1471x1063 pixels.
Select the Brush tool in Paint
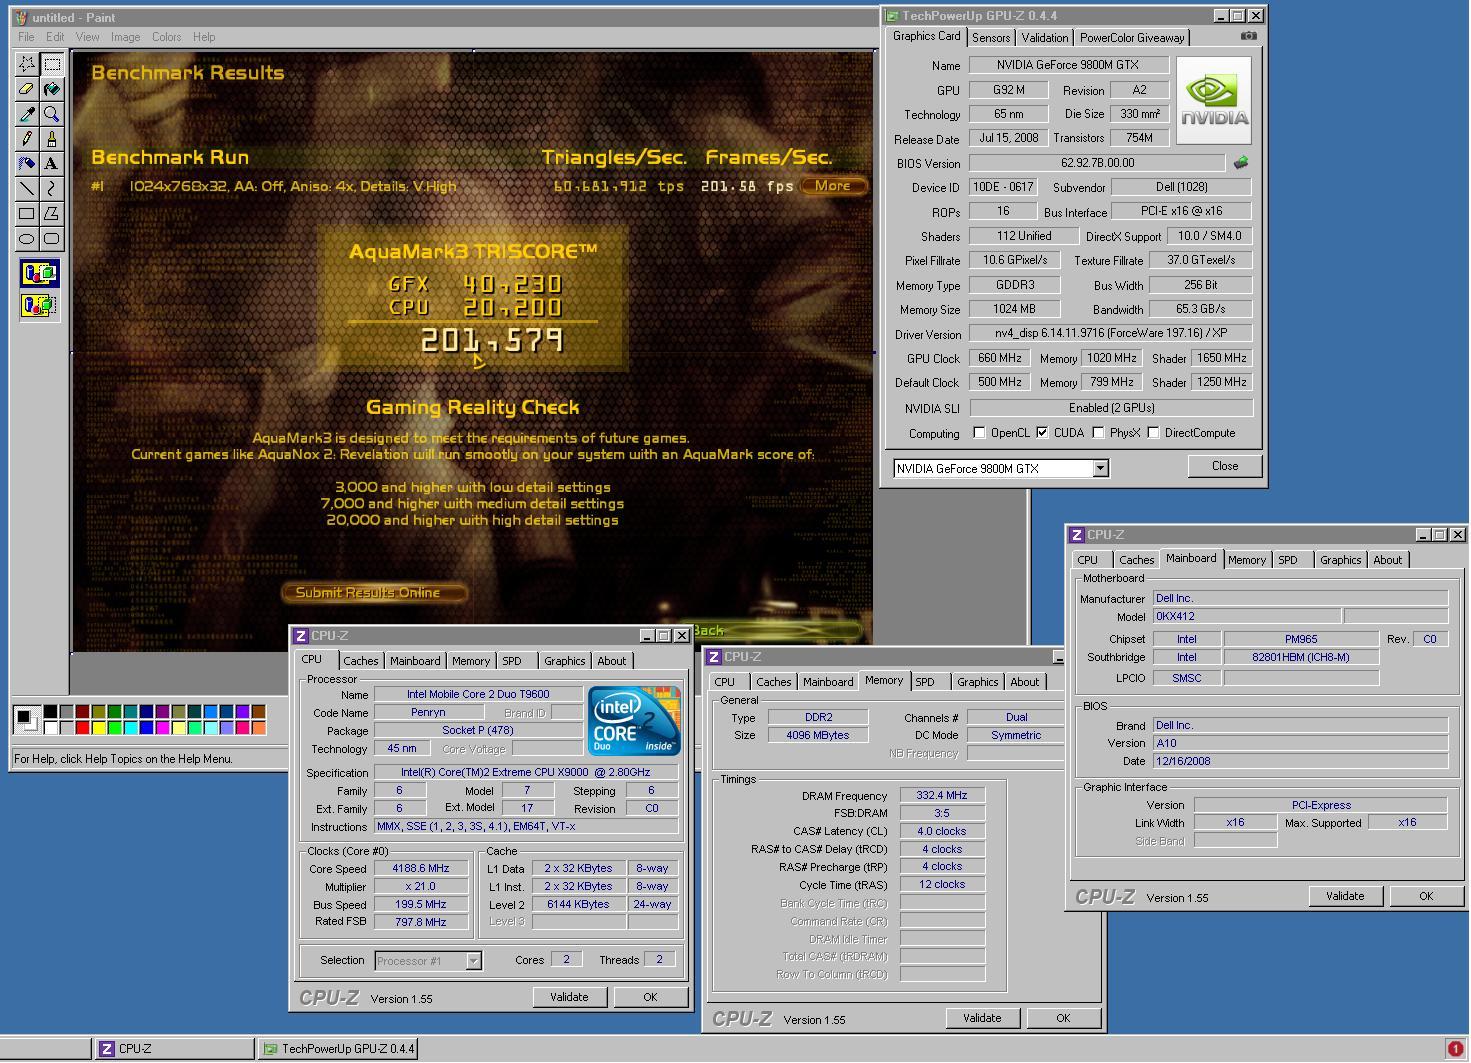coord(52,139)
